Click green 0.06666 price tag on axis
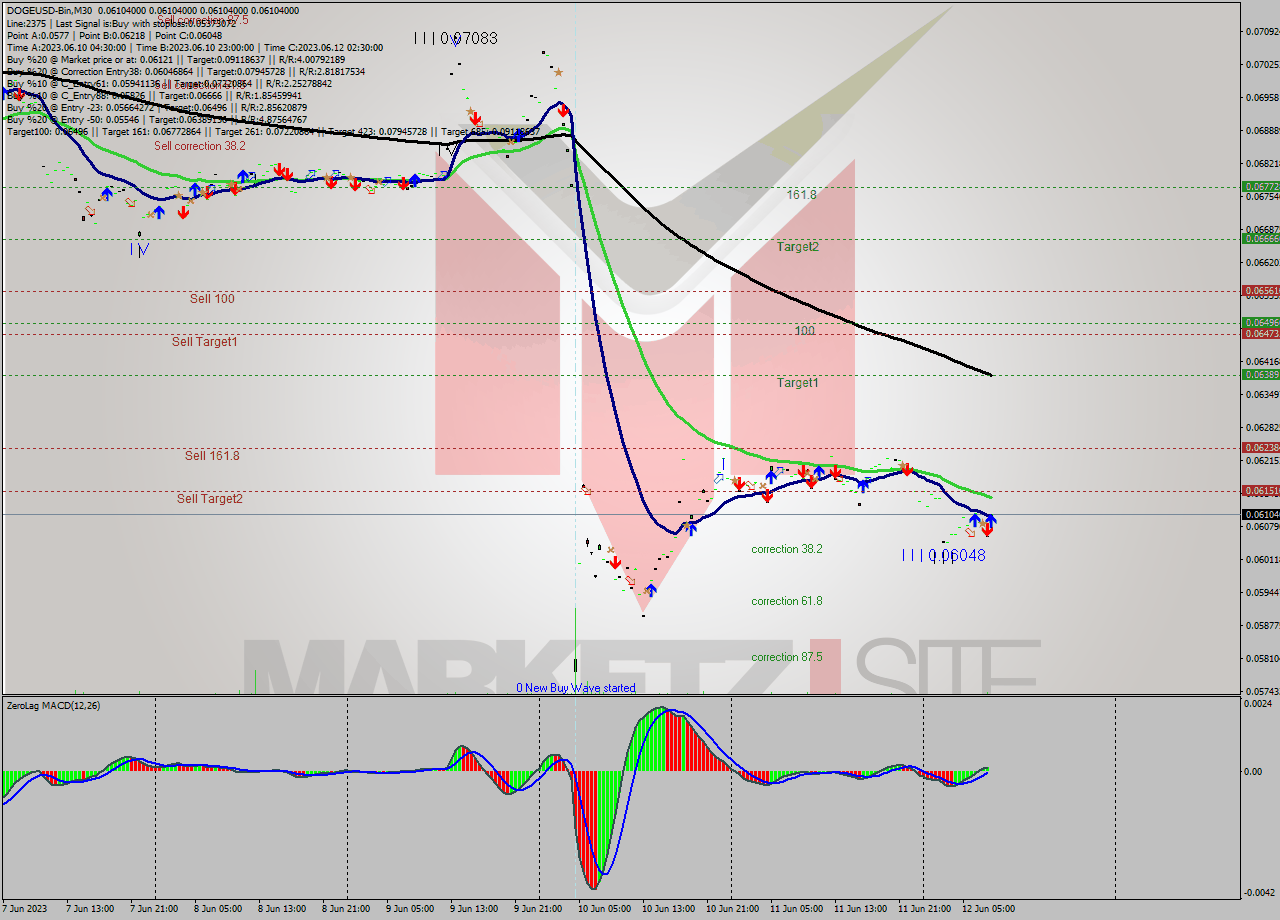This screenshot has height=920, width=1280. coord(1260,239)
